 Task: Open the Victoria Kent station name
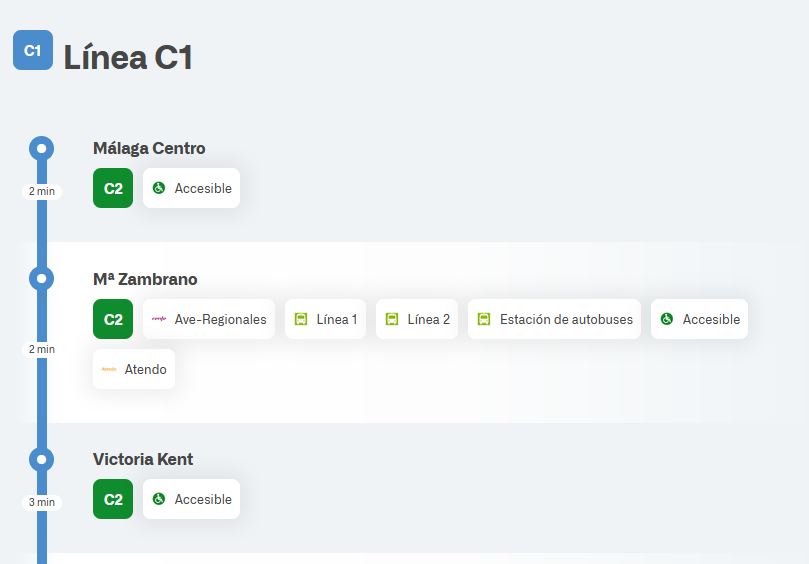tap(143, 459)
